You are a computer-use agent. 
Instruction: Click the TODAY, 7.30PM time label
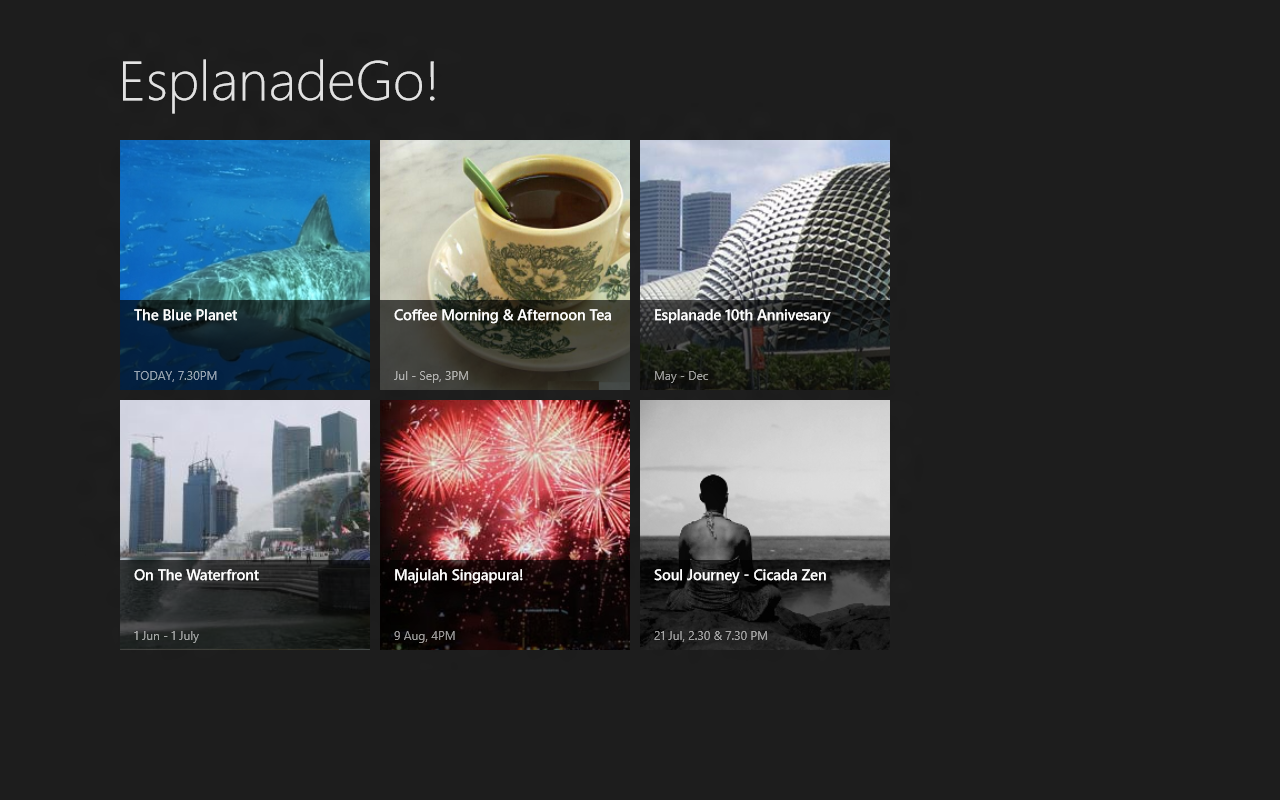pos(175,376)
